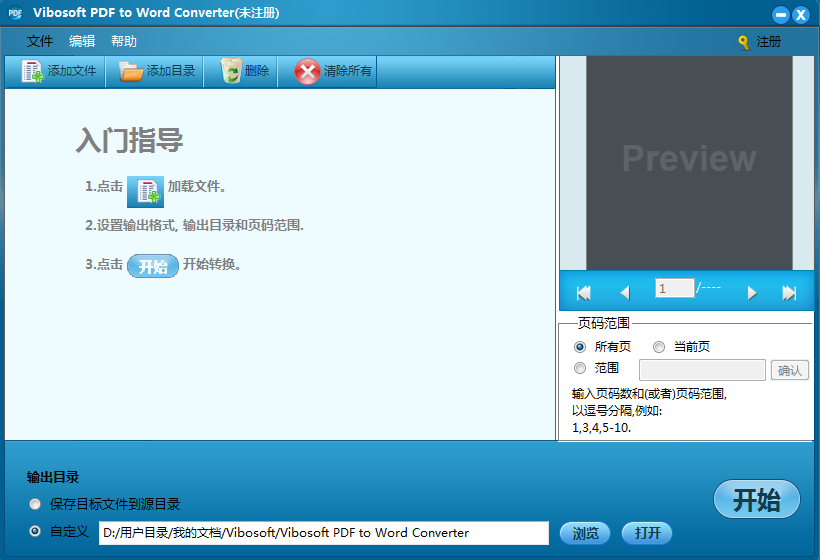Jump to last page in preview
Image resolution: width=820 pixels, height=560 pixels.
789,293
